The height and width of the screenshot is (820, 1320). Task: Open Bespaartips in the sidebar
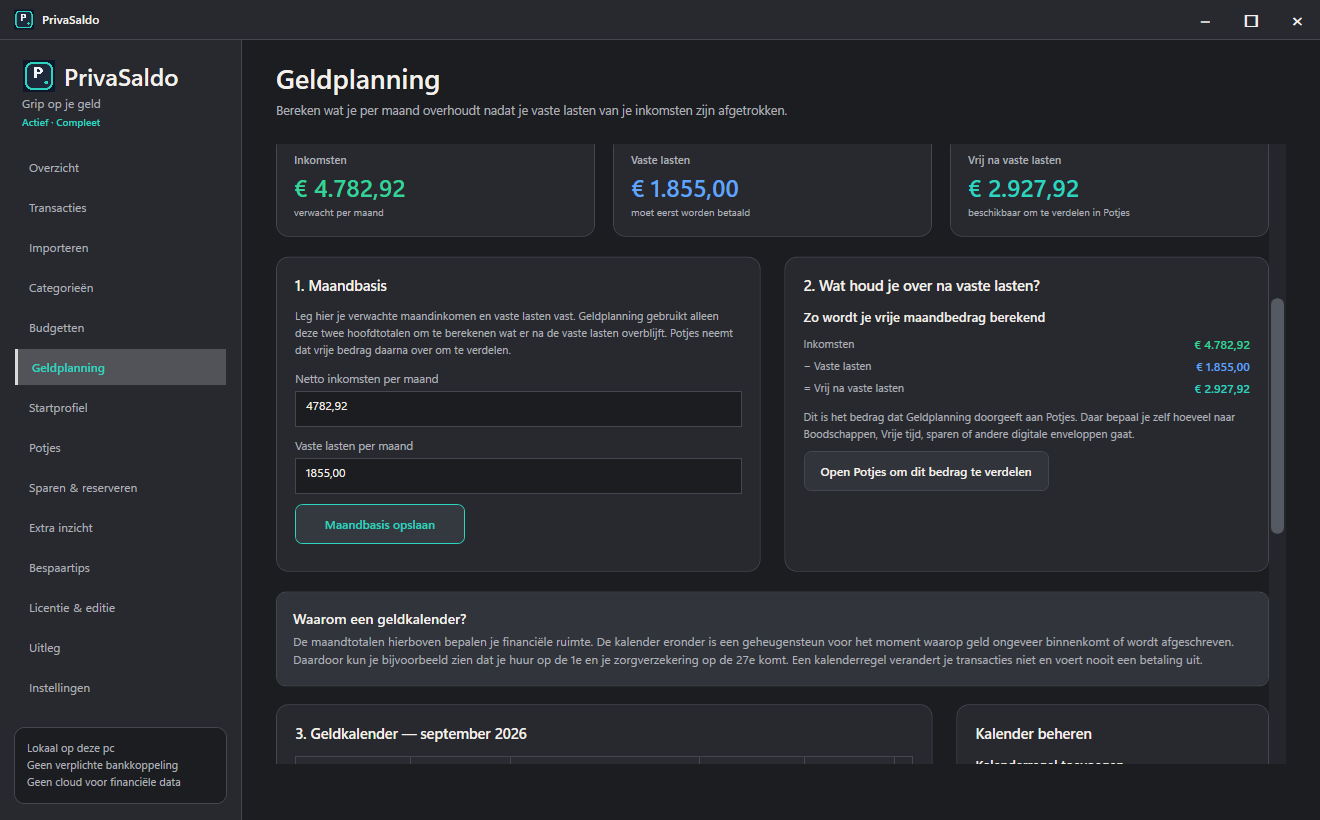120,568
